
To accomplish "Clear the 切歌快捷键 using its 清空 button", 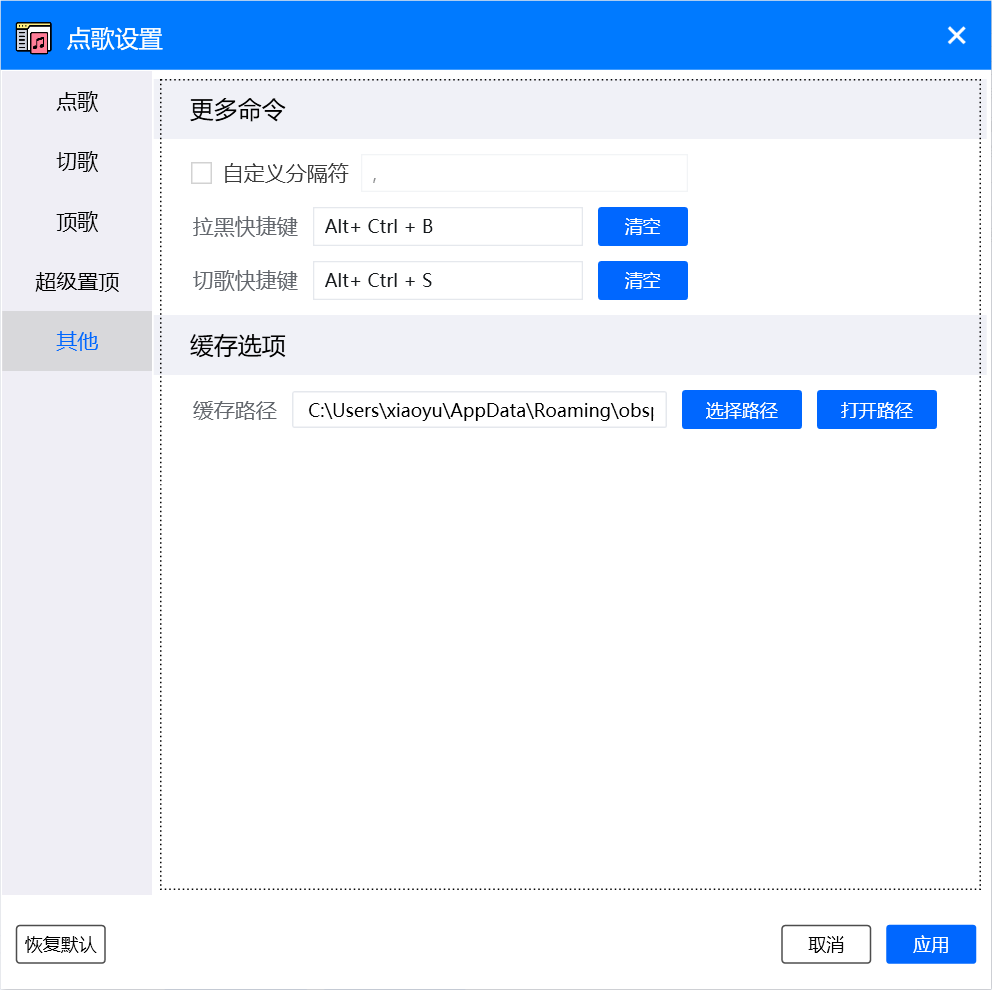I will (642, 280).
